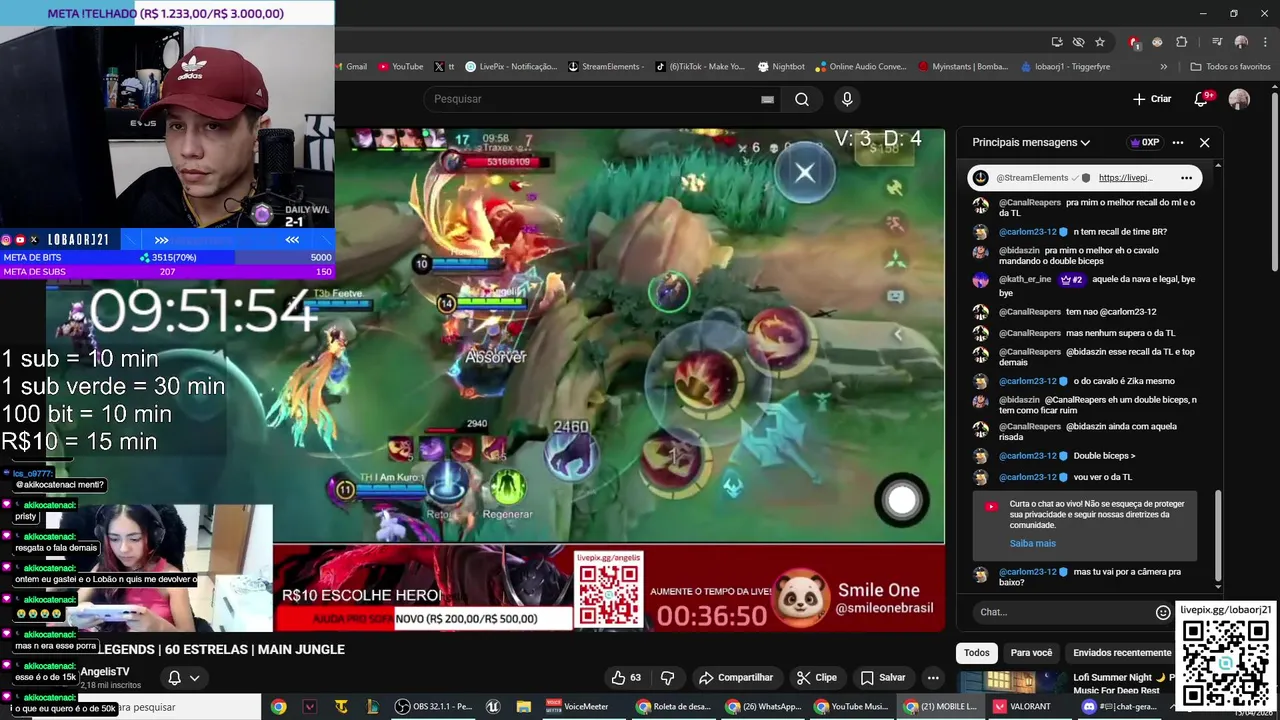Open the Nightbot bookmark
Viewport: 1280px width, 720px height.
point(781,67)
